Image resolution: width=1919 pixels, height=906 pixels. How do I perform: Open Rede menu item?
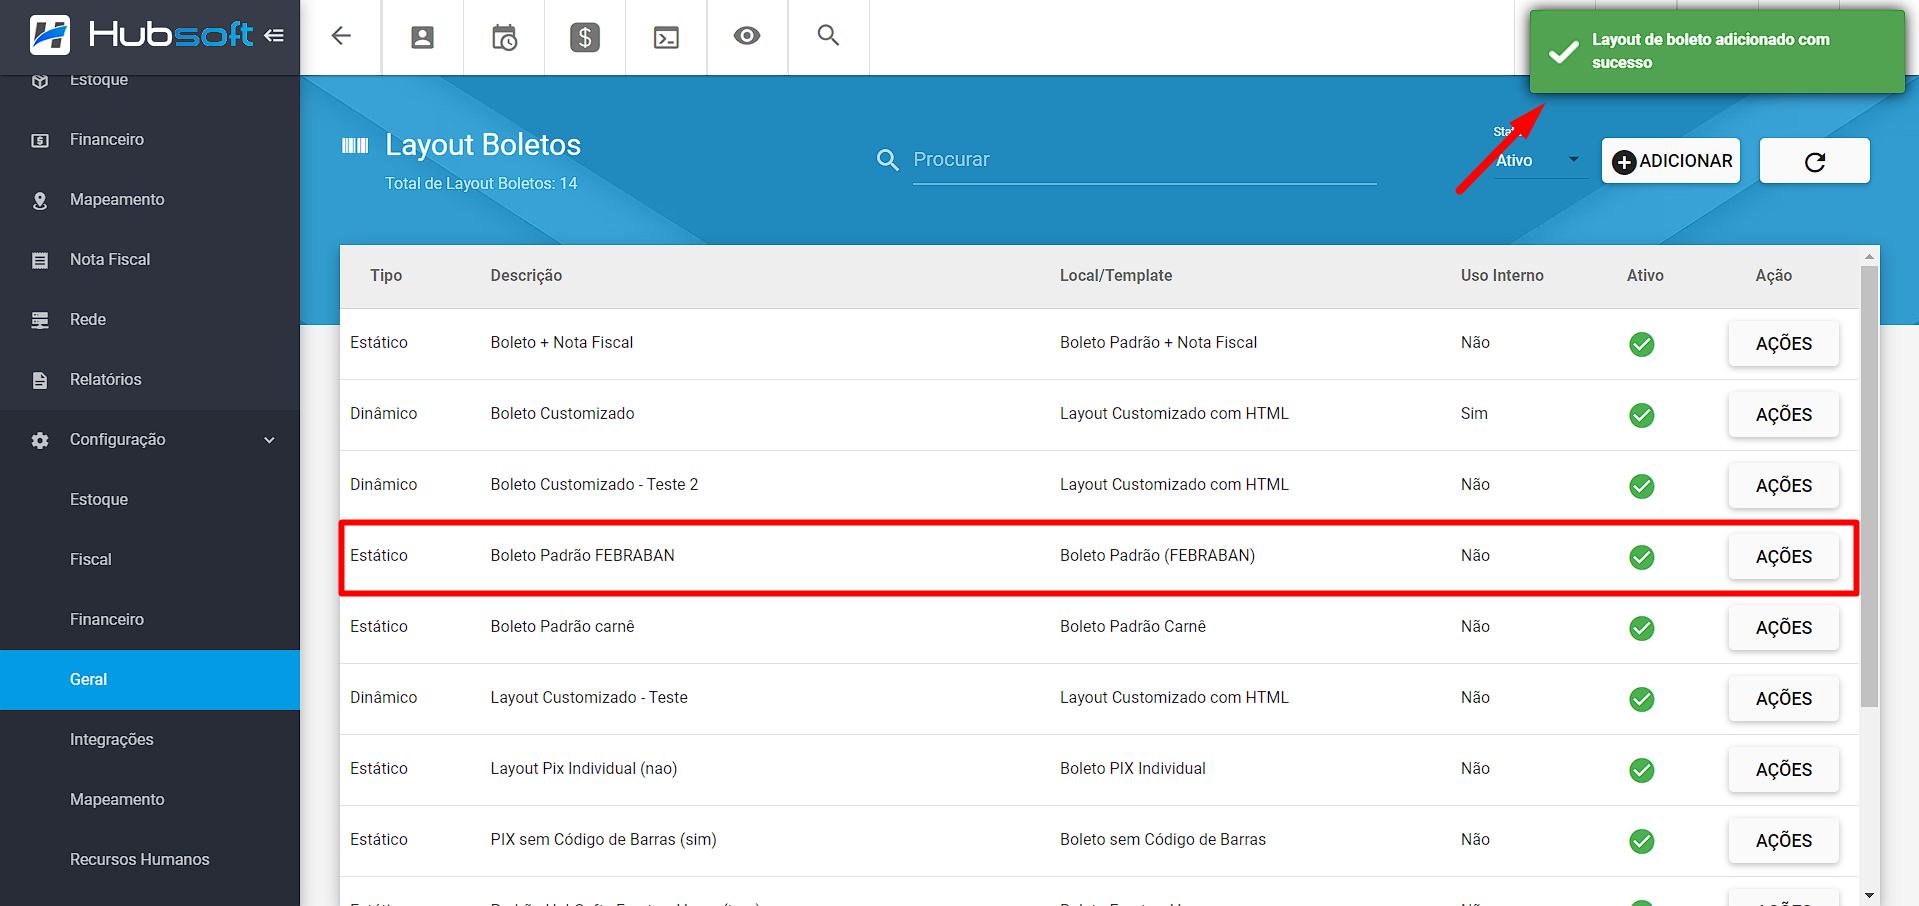[150, 320]
